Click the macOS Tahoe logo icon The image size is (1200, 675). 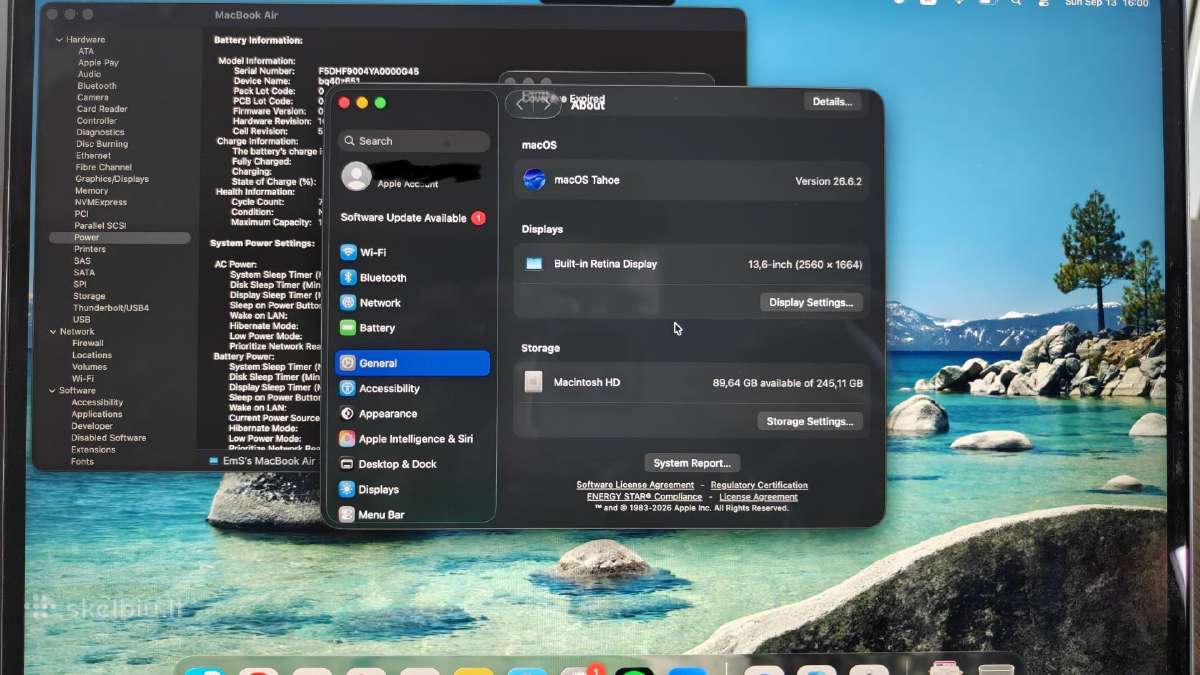[x=535, y=180]
